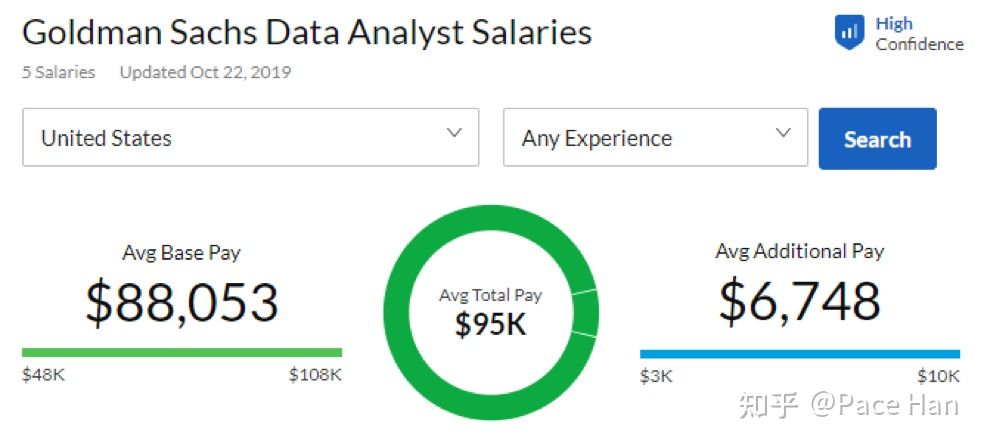Click the $6,748 additional pay figure
This screenshot has width=984, height=444.
pos(799,301)
